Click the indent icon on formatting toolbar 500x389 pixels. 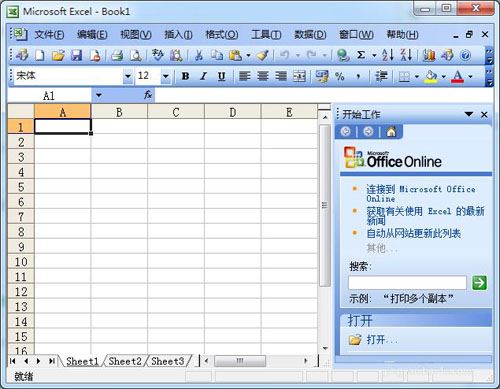click(381, 76)
